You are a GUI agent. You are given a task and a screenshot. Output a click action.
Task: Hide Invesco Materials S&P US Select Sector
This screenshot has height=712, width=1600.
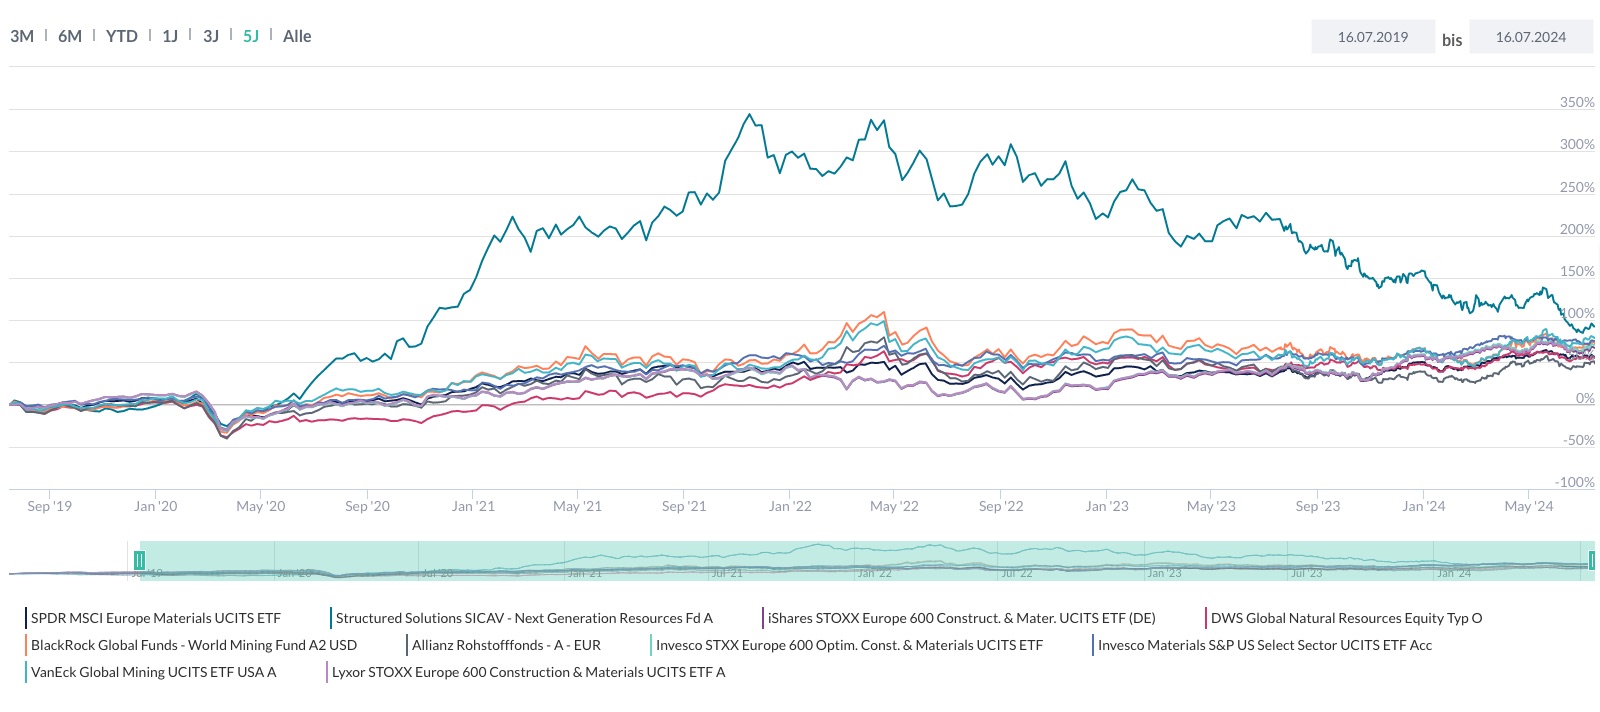[1264, 645]
